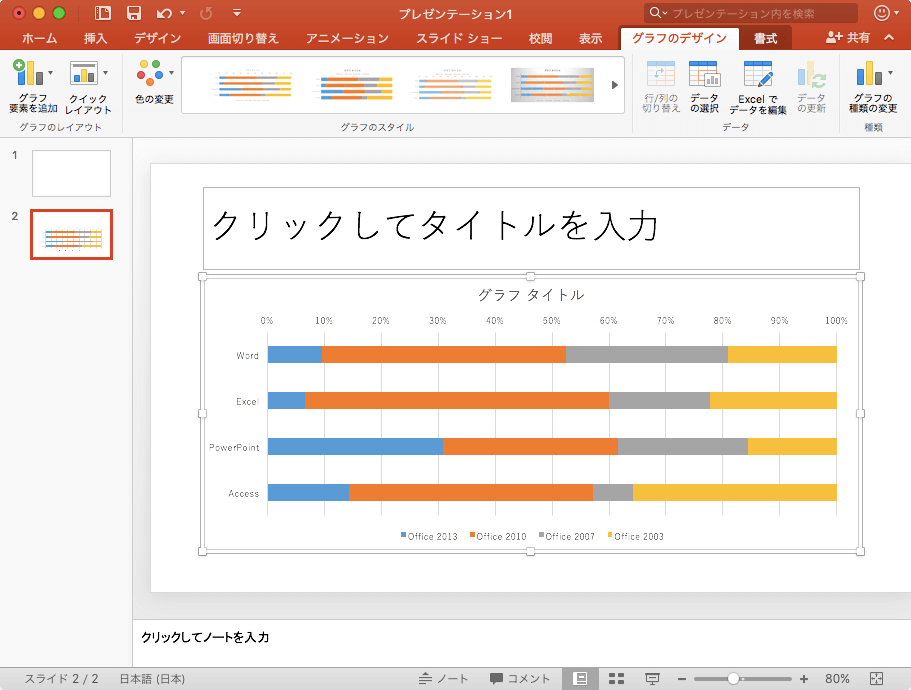Click the グラフ タイトル chart title
The width and height of the screenshot is (911, 690).
click(x=531, y=295)
